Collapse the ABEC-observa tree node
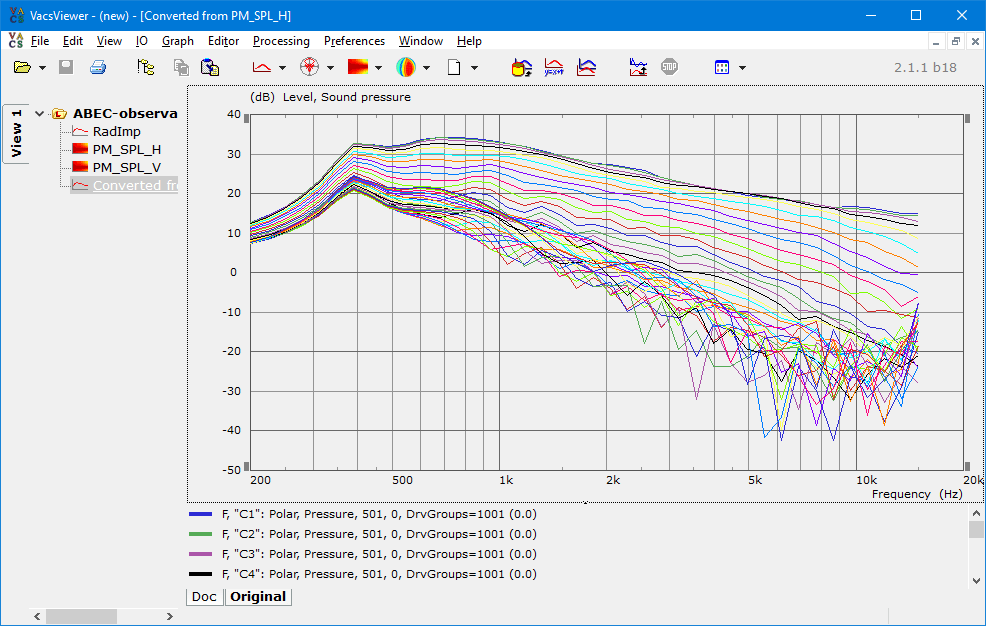 pos(40,114)
